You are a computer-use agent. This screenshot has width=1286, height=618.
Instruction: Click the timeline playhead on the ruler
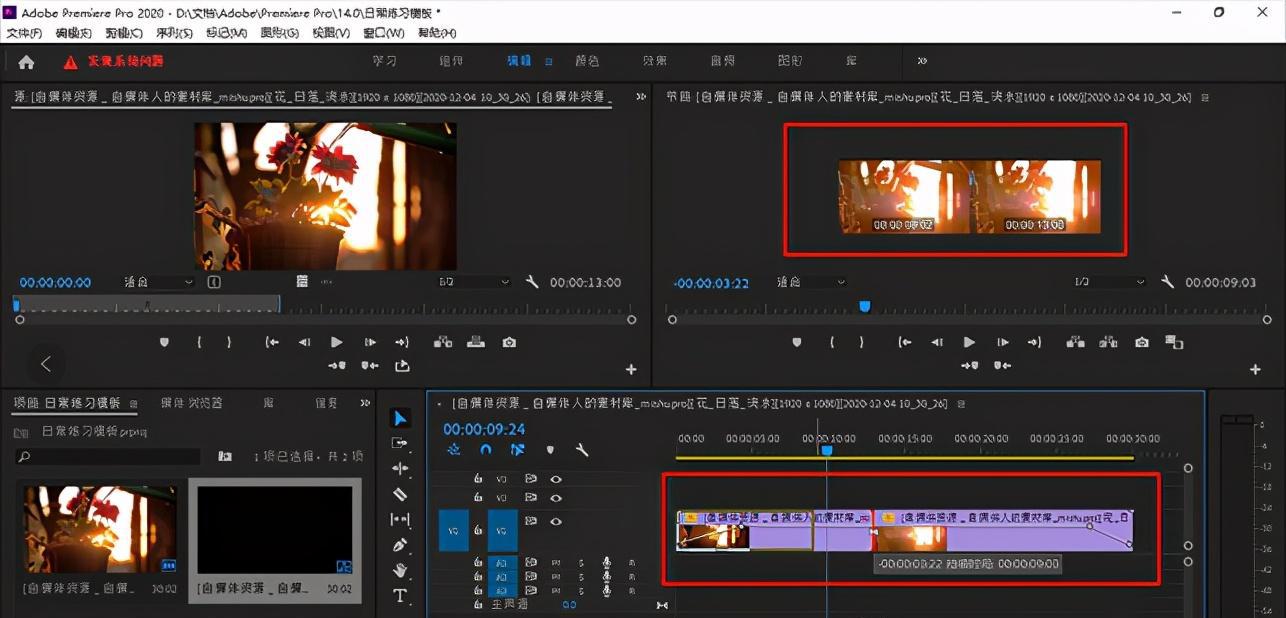827,450
